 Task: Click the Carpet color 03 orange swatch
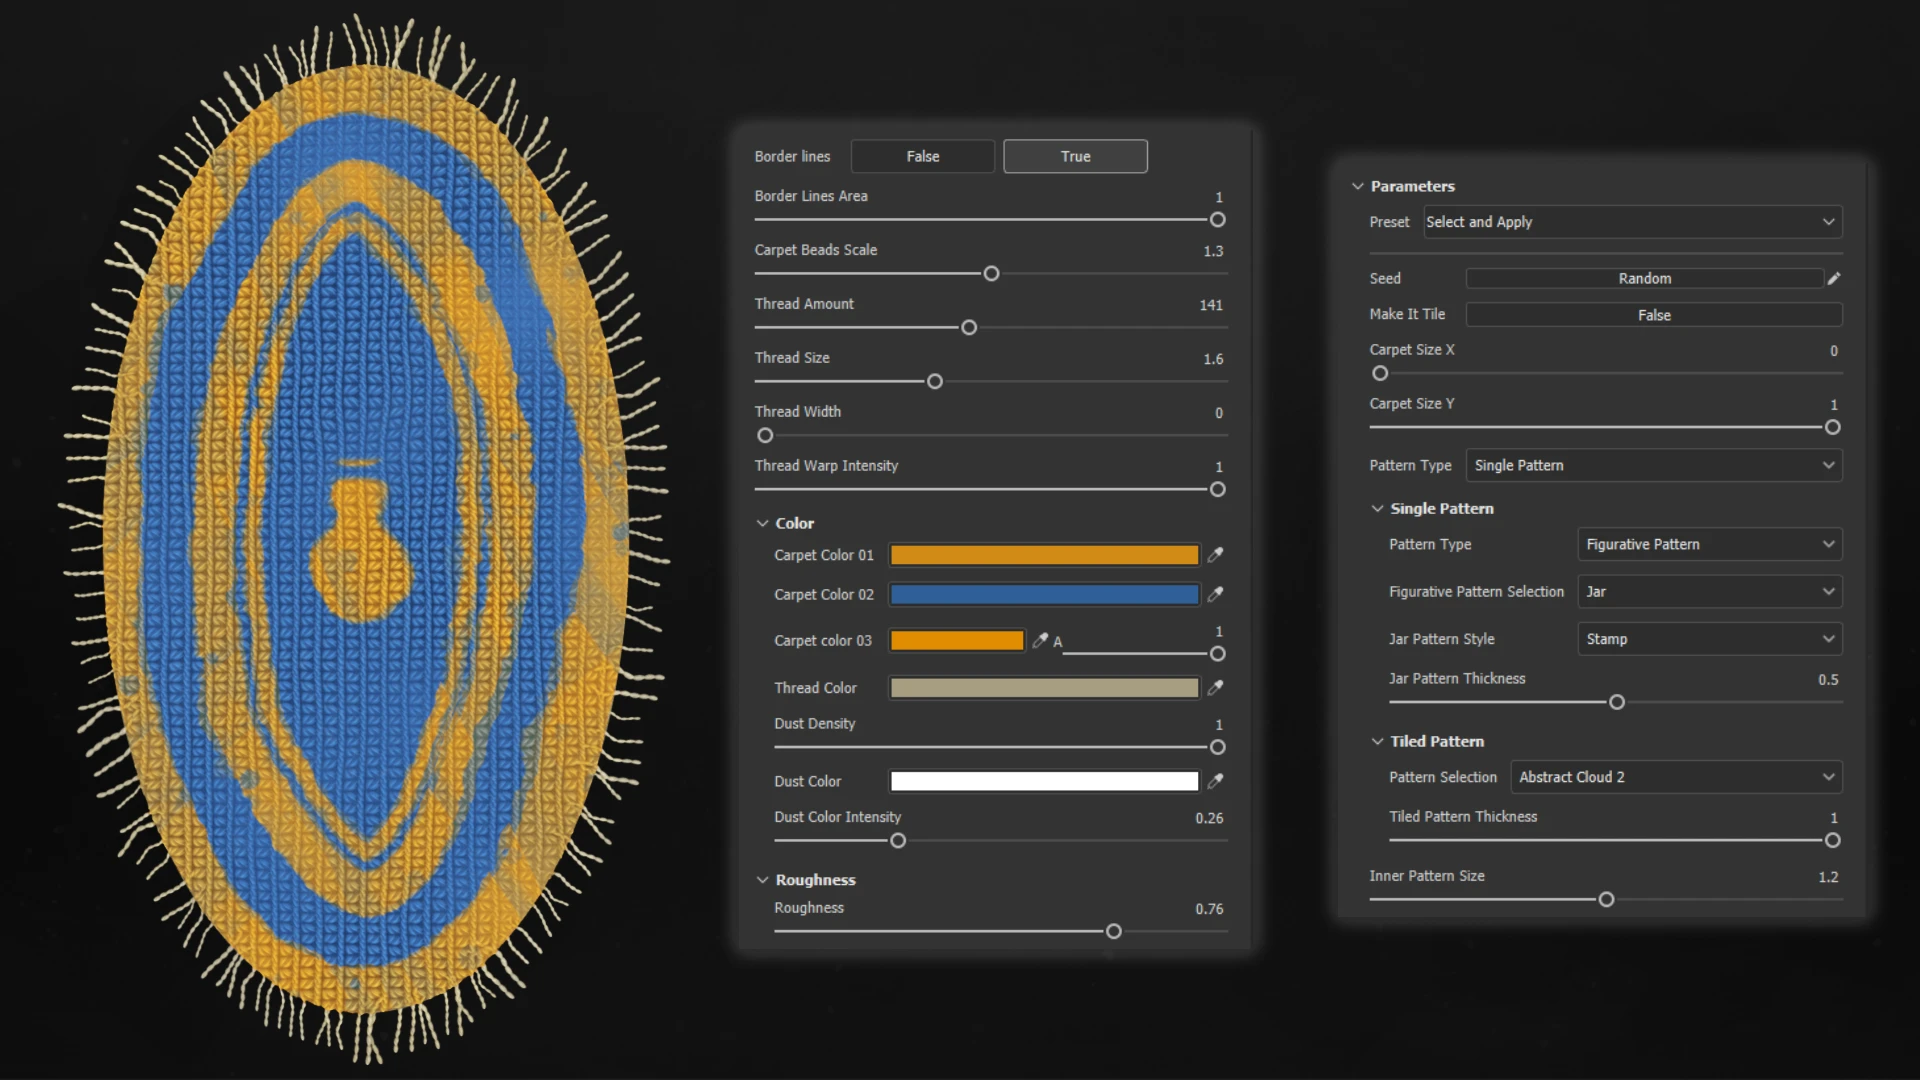pyautogui.click(x=957, y=640)
